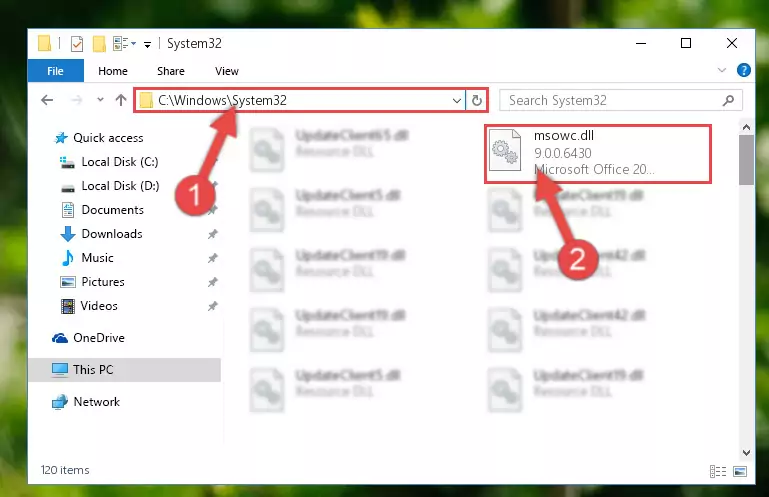This screenshot has width=769, height=497.
Task: Switch to the Share ribbon tab
Action: tap(171, 71)
